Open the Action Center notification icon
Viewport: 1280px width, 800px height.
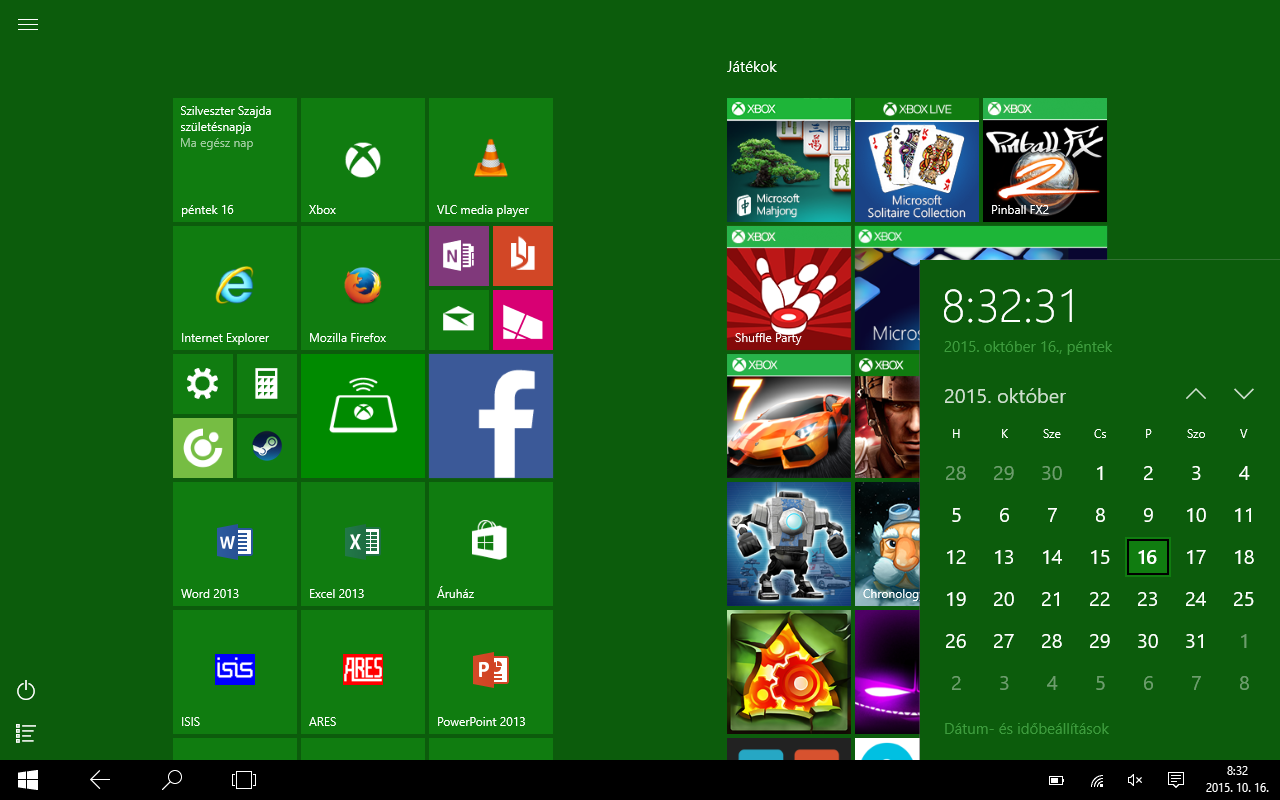point(1176,780)
